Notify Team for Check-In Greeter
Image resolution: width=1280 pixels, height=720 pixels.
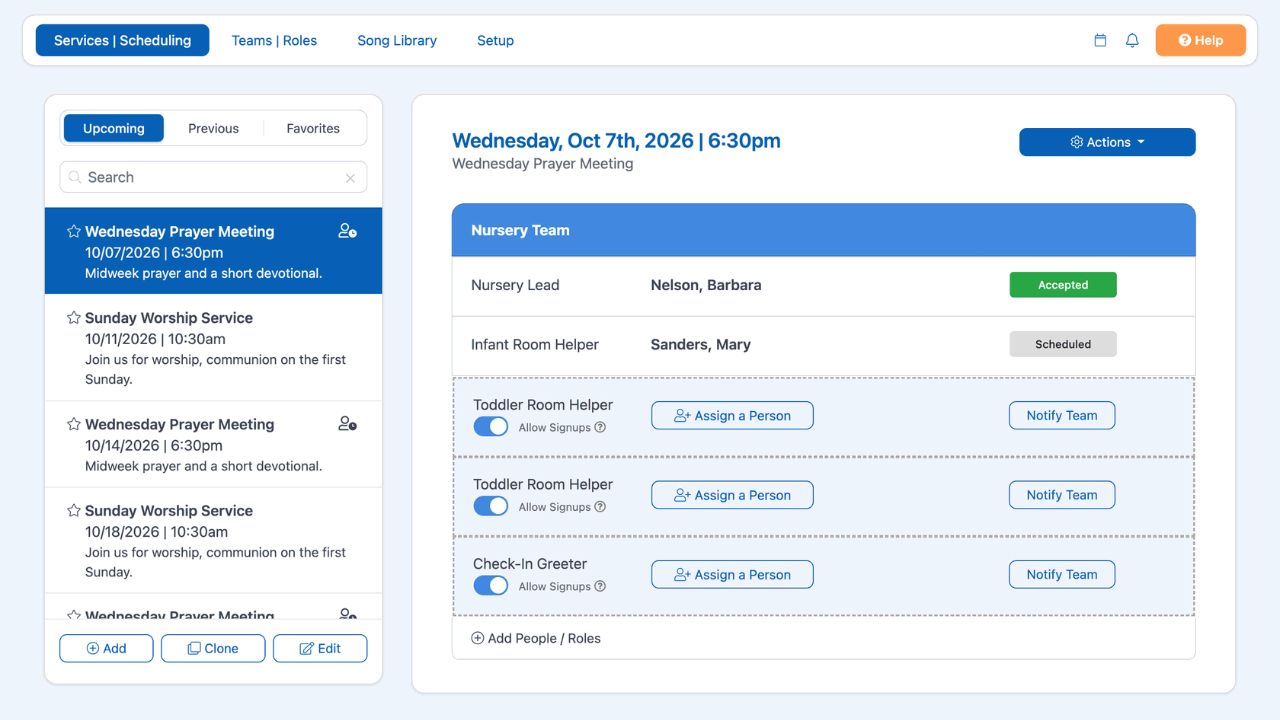point(1062,575)
